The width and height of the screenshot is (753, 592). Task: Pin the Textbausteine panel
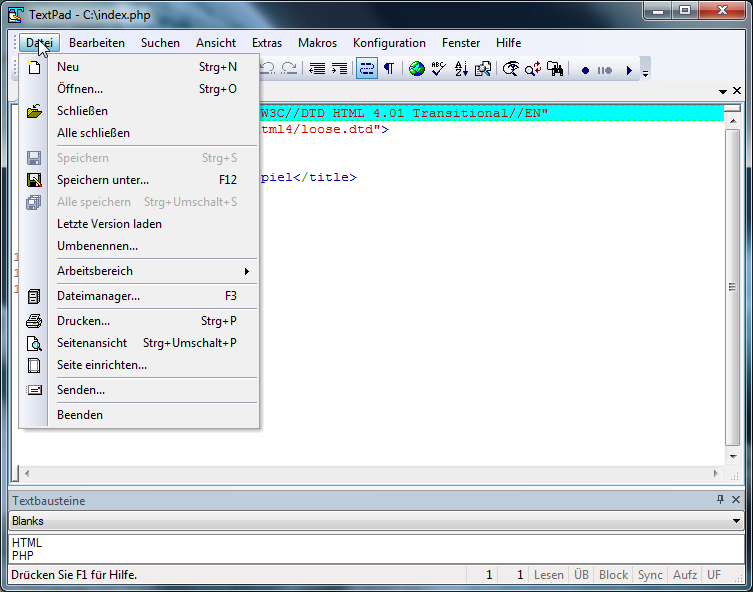pyautogui.click(x=720, y=499)
